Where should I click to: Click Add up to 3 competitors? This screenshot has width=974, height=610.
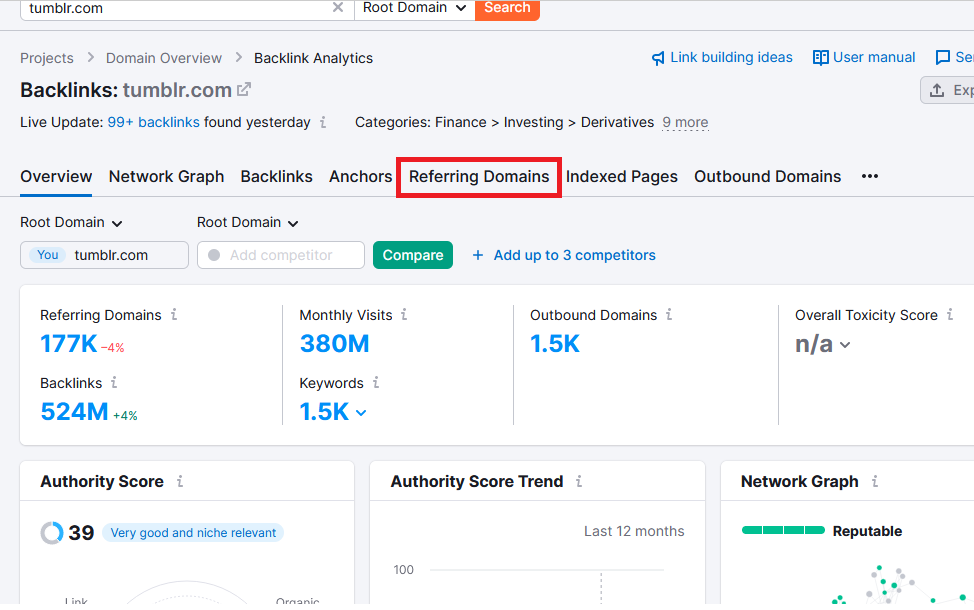coord(564,255)
